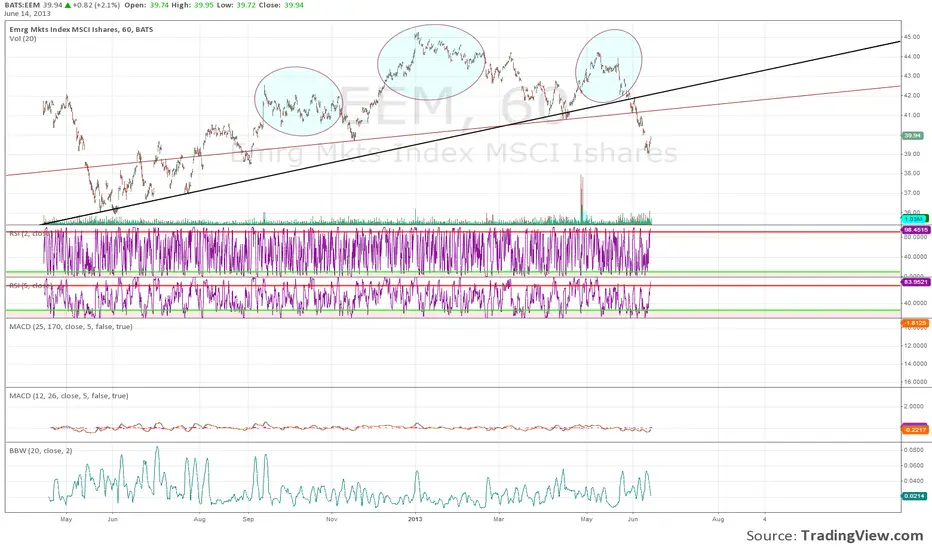Click the 0.0600 BBW axis label
The width and height of the screenshot is (932, 550).
tap(914, 466)
